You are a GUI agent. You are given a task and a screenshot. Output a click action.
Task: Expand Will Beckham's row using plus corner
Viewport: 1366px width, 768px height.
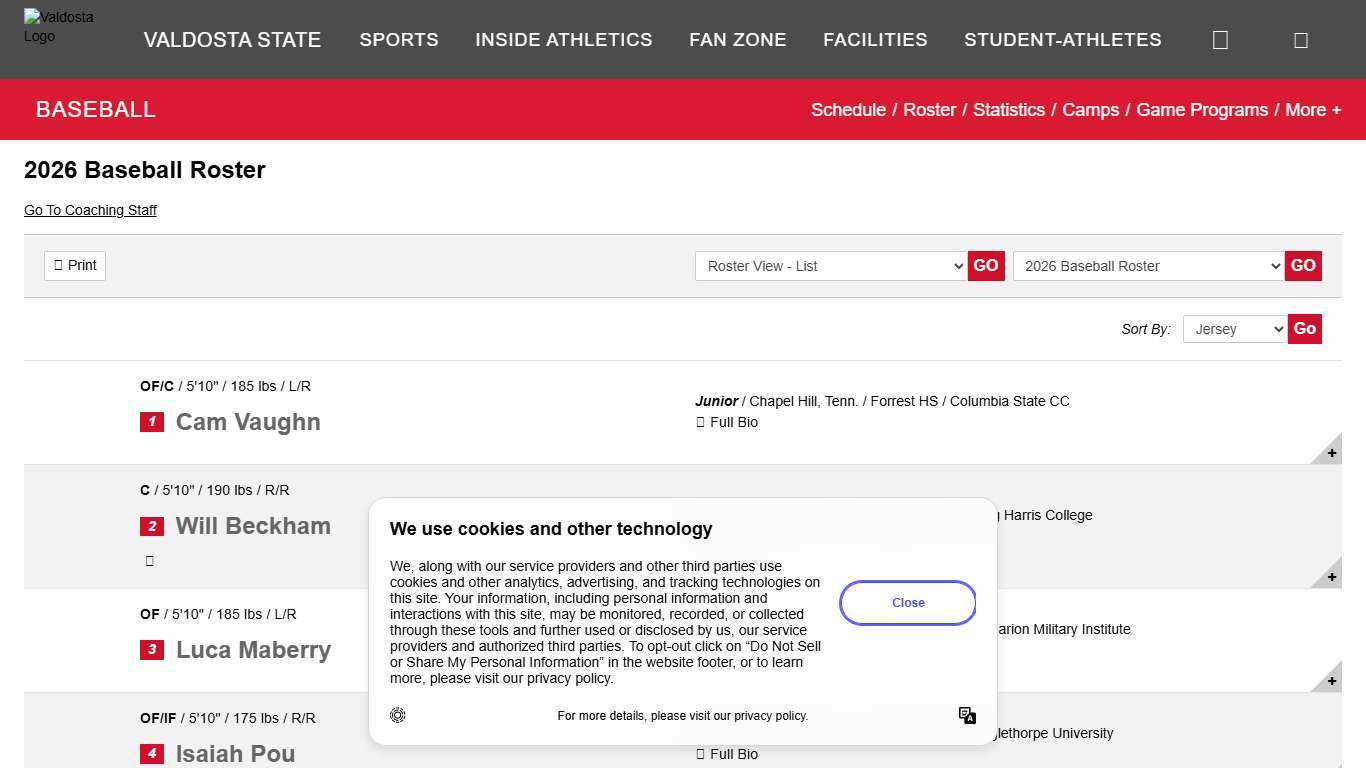[1330, 577]
